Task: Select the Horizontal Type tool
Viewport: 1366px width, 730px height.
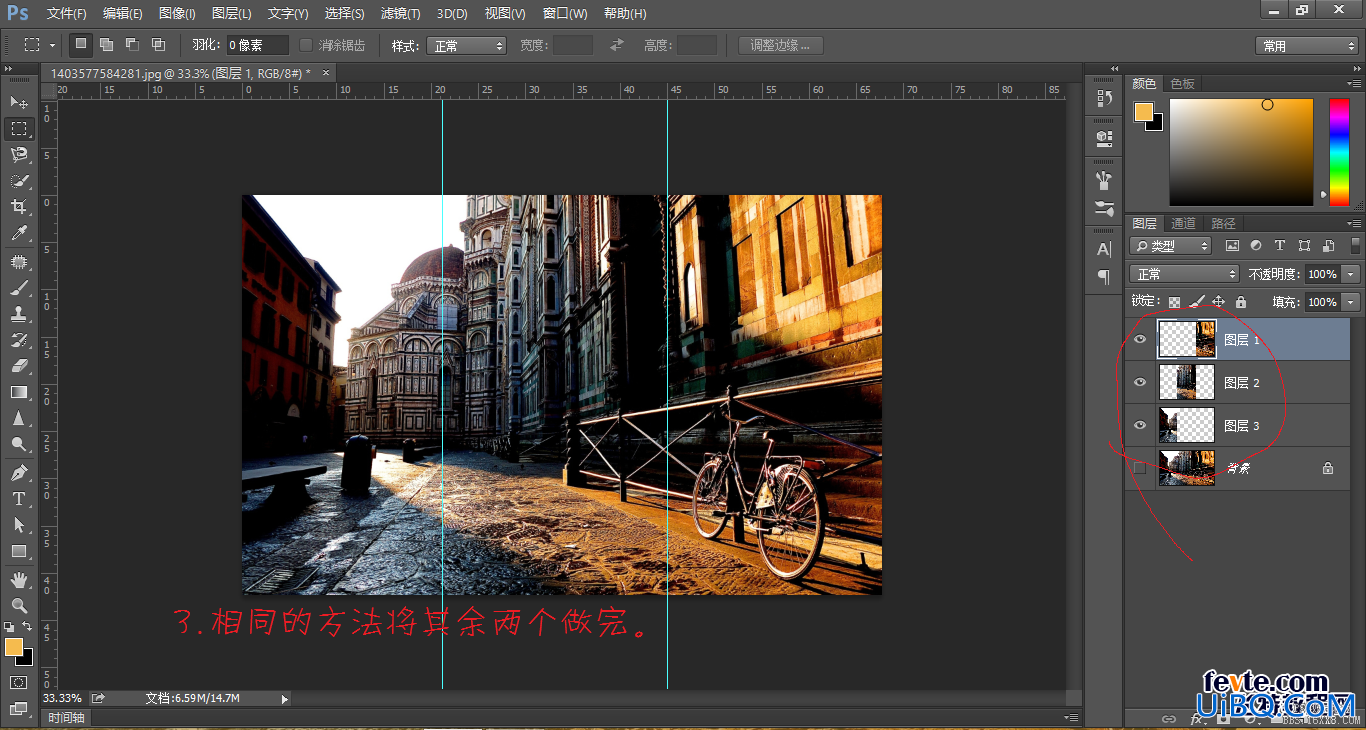Action: click(x=19, y=499)
